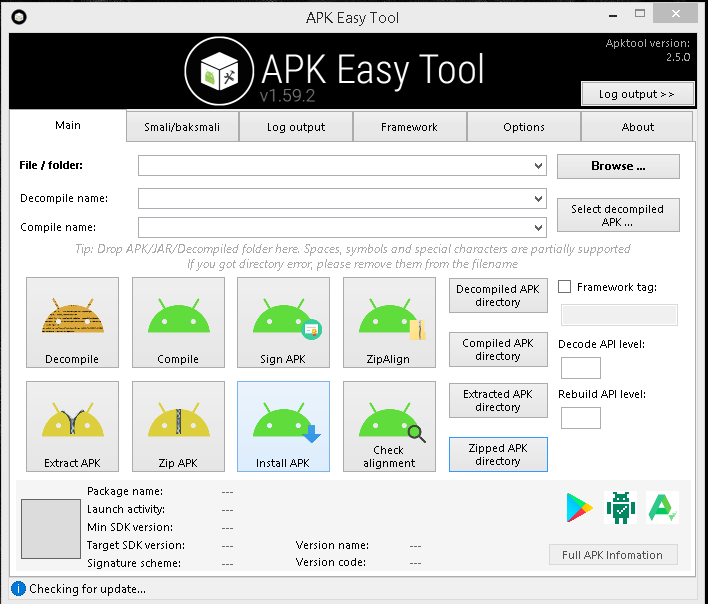Open the Decompiled APK directory
708x604 pixels.
[498, 295]
